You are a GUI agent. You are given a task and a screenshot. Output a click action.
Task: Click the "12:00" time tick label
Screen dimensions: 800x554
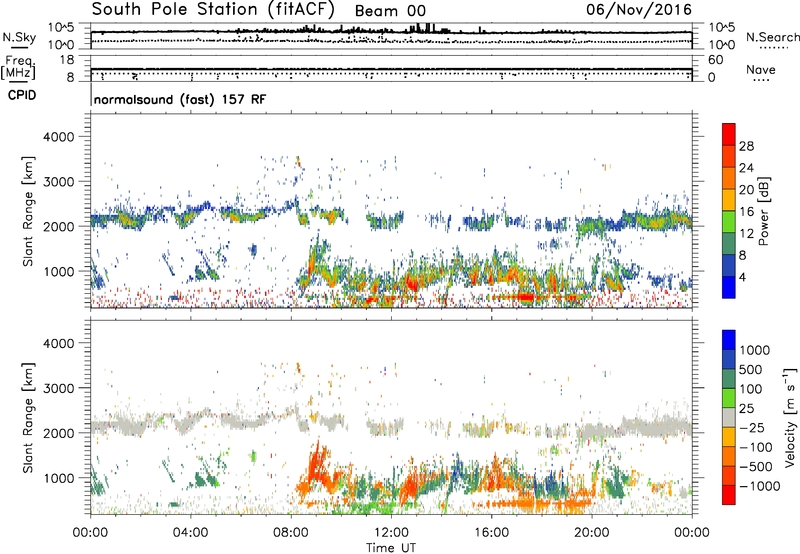tap(391, 533)
